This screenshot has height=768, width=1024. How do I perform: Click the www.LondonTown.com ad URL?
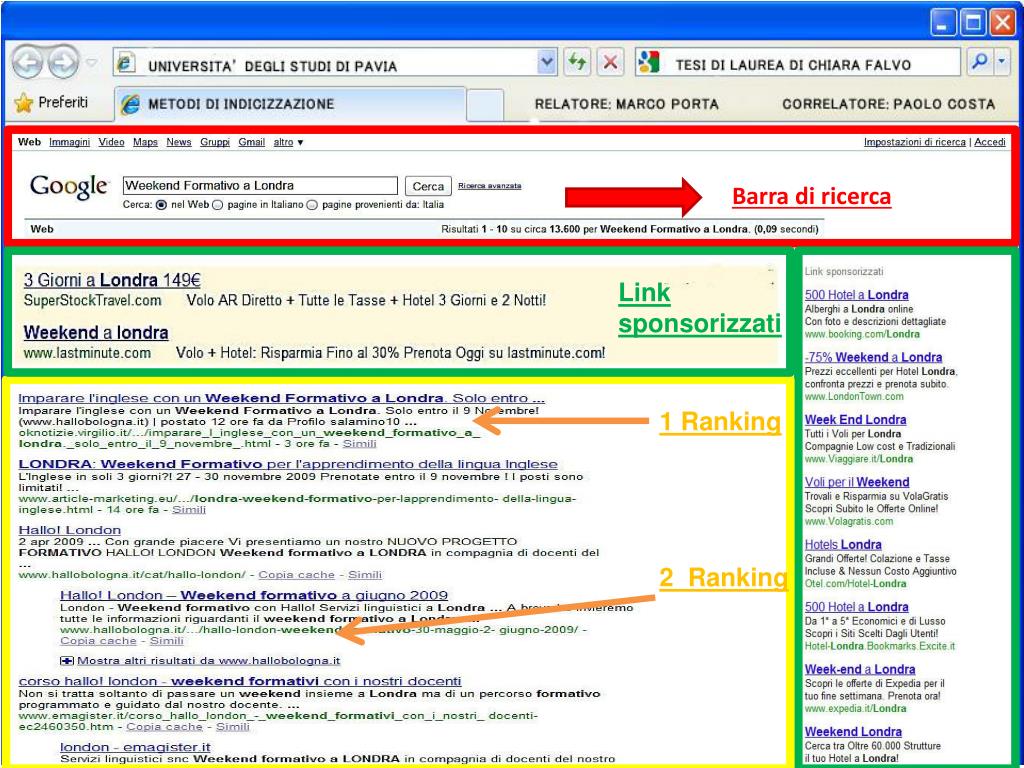854,396
